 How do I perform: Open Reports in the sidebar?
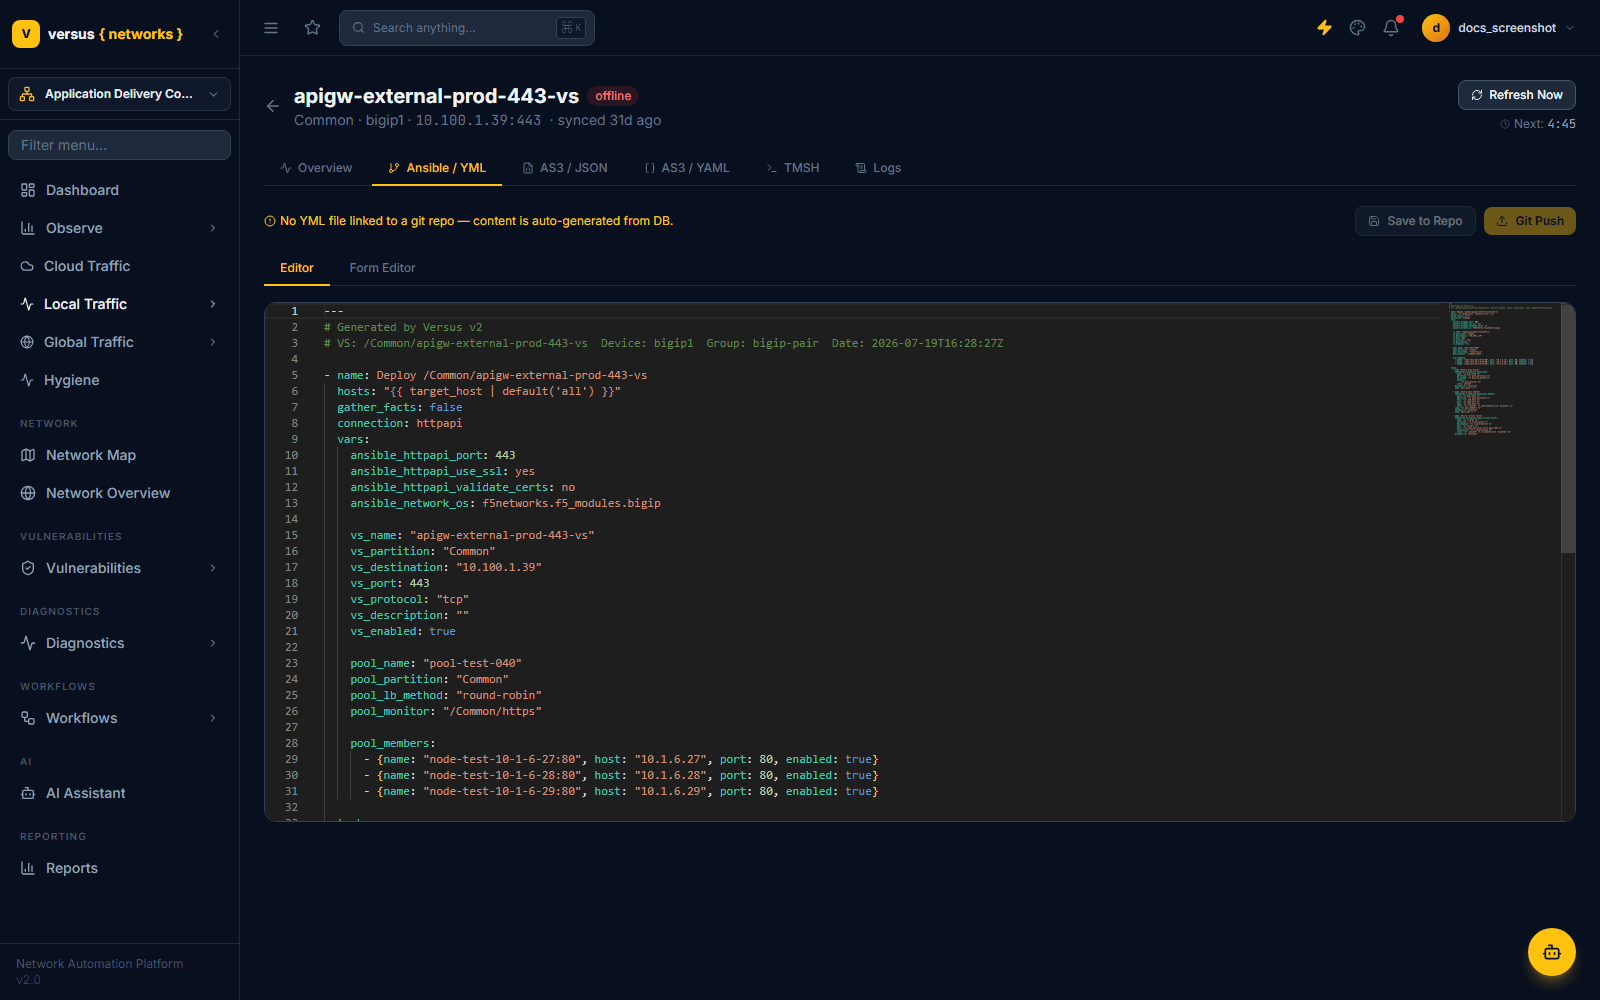point(120,868)
